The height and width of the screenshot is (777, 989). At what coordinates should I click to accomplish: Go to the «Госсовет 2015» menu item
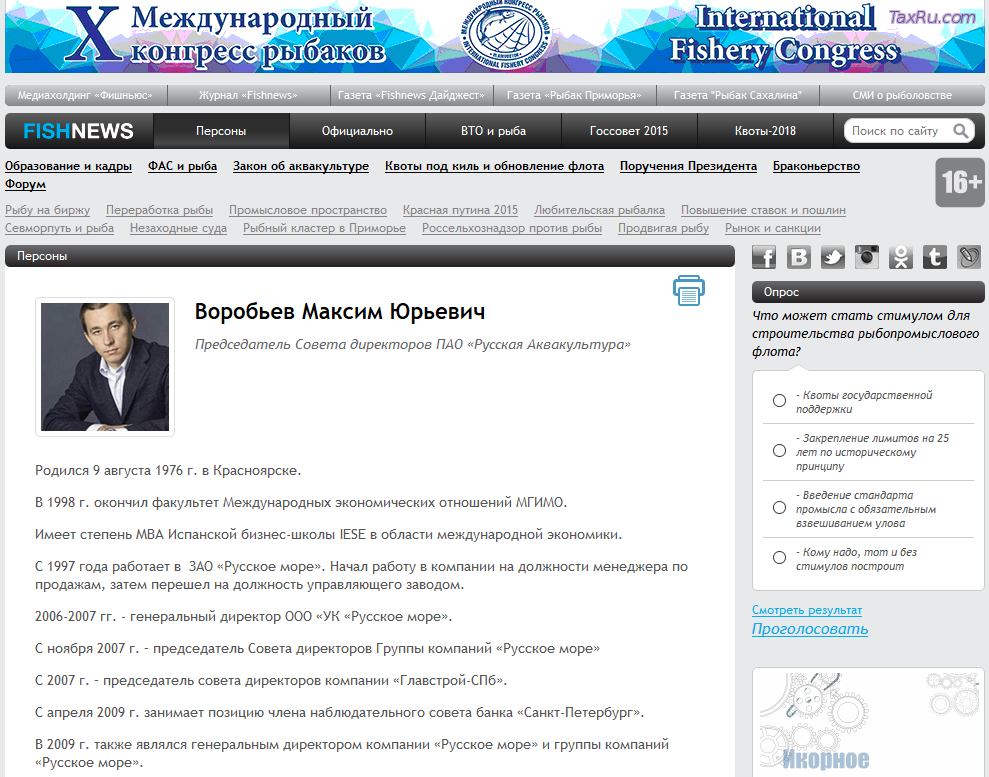click(x=629, y=130)
